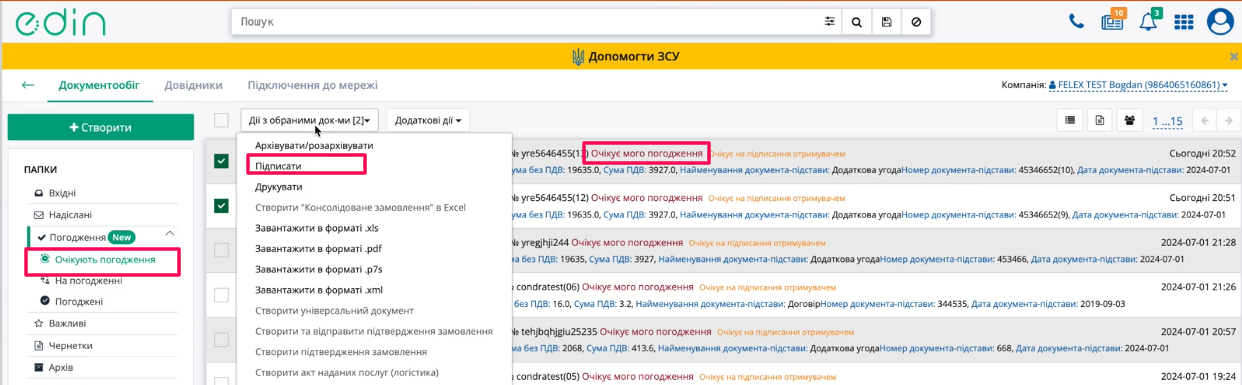The width and height of the screenshot is (1242, 385).
Task: Open Додаткові дії dropdown
Action: [428, 121]
